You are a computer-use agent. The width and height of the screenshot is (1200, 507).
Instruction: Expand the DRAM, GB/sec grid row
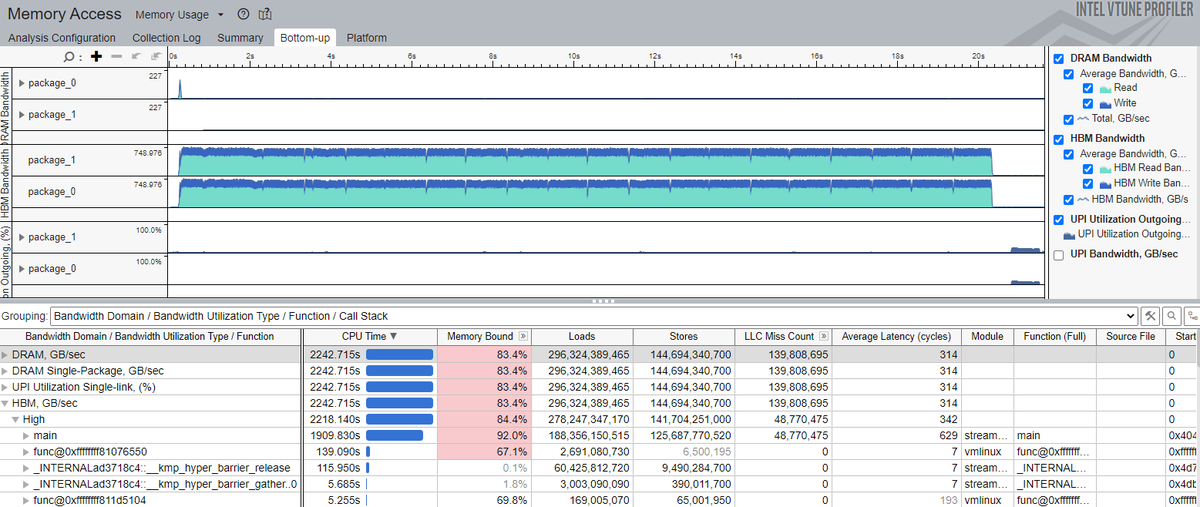[5, 355]
